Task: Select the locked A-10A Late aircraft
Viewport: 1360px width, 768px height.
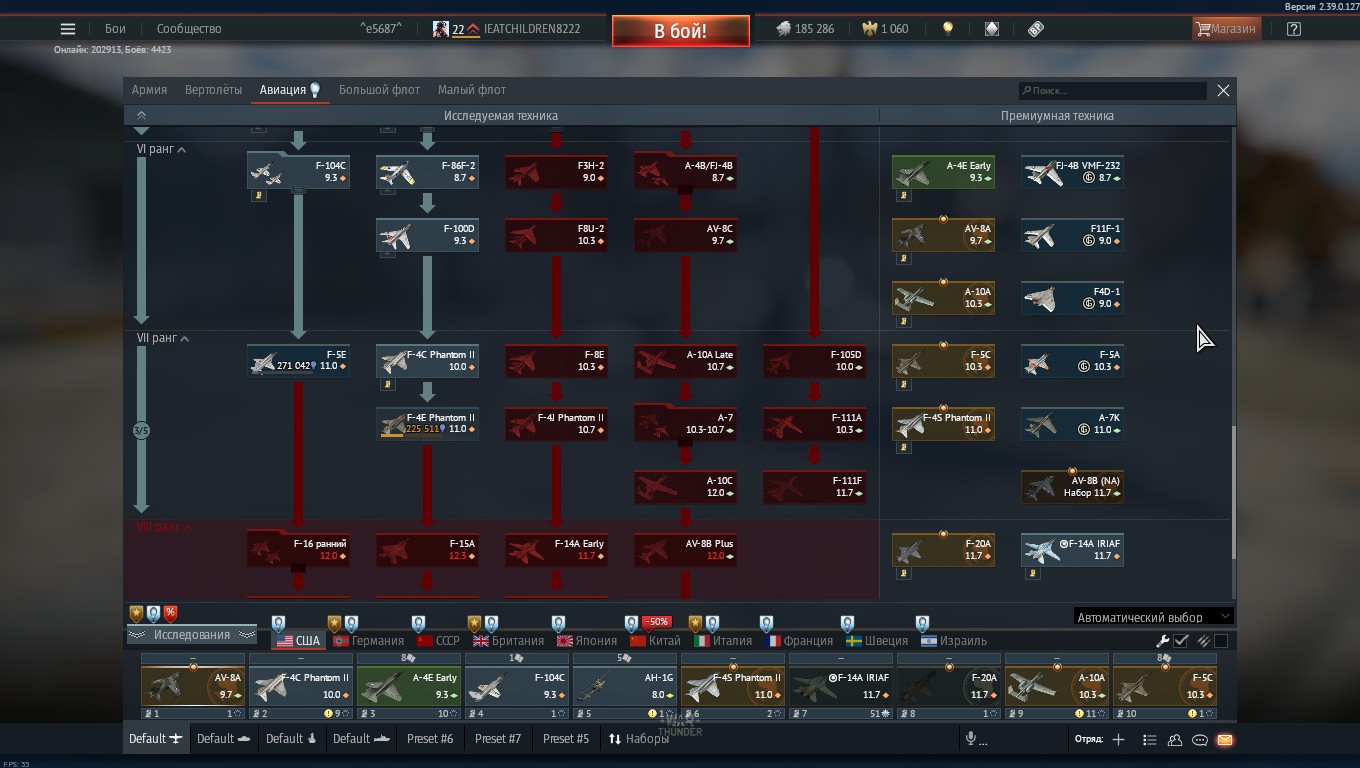Action: click(x=685, y=361)
